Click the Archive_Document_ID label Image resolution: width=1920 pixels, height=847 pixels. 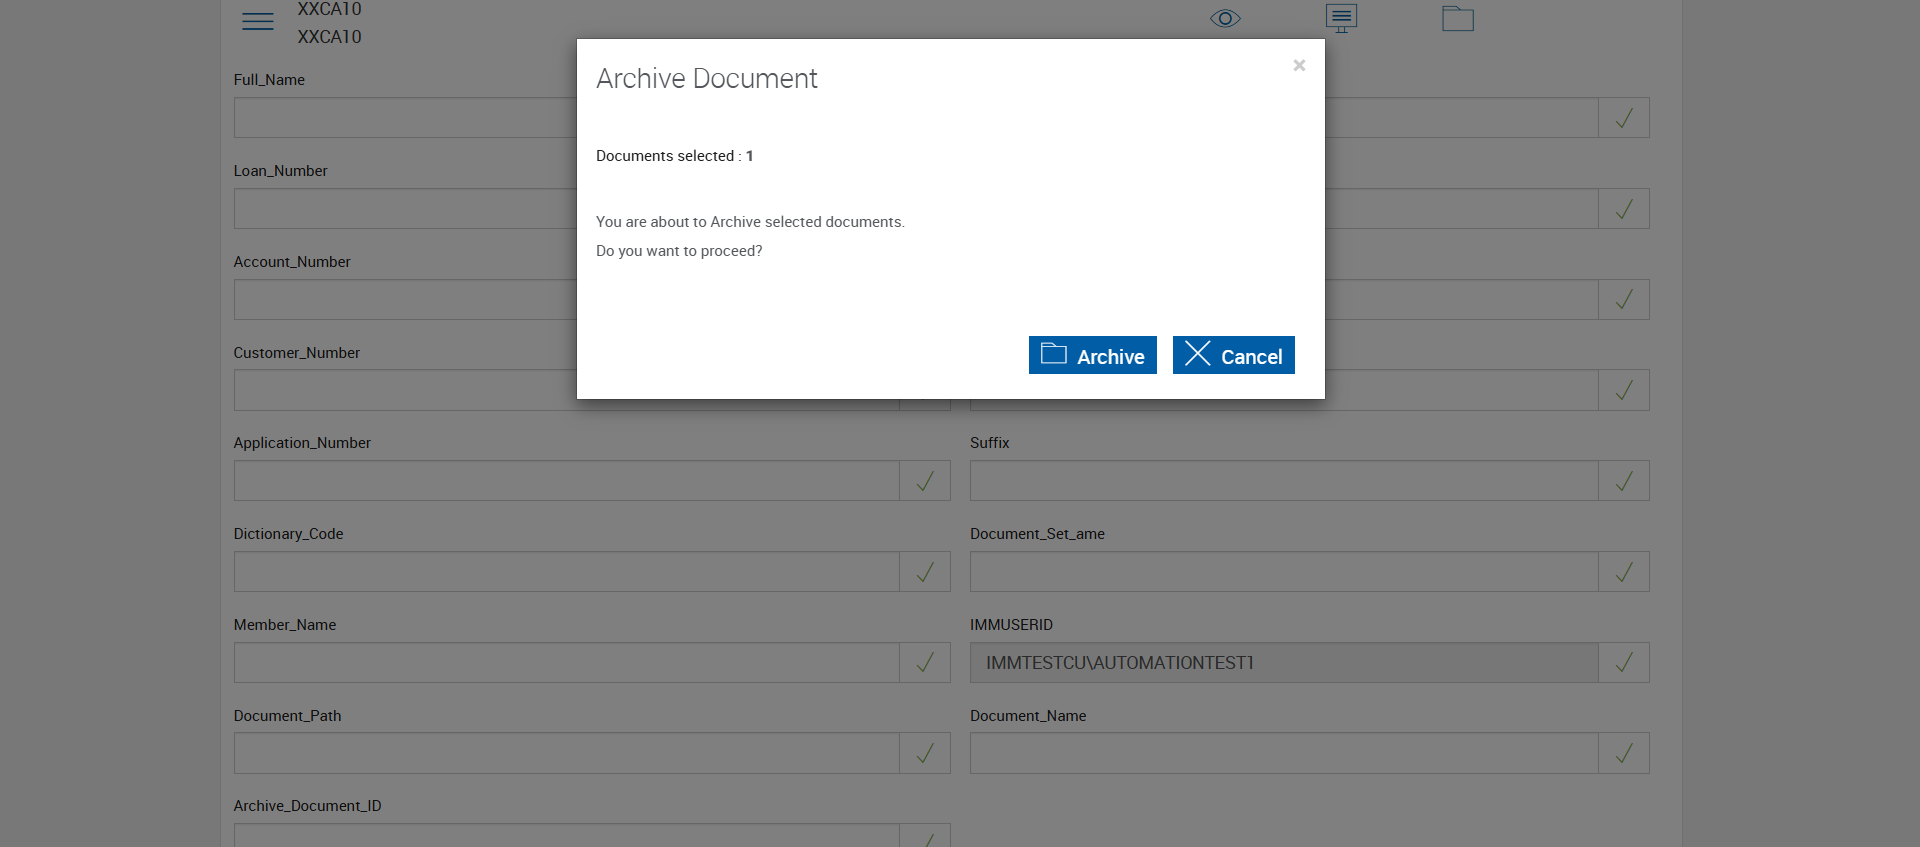(308, 806)
